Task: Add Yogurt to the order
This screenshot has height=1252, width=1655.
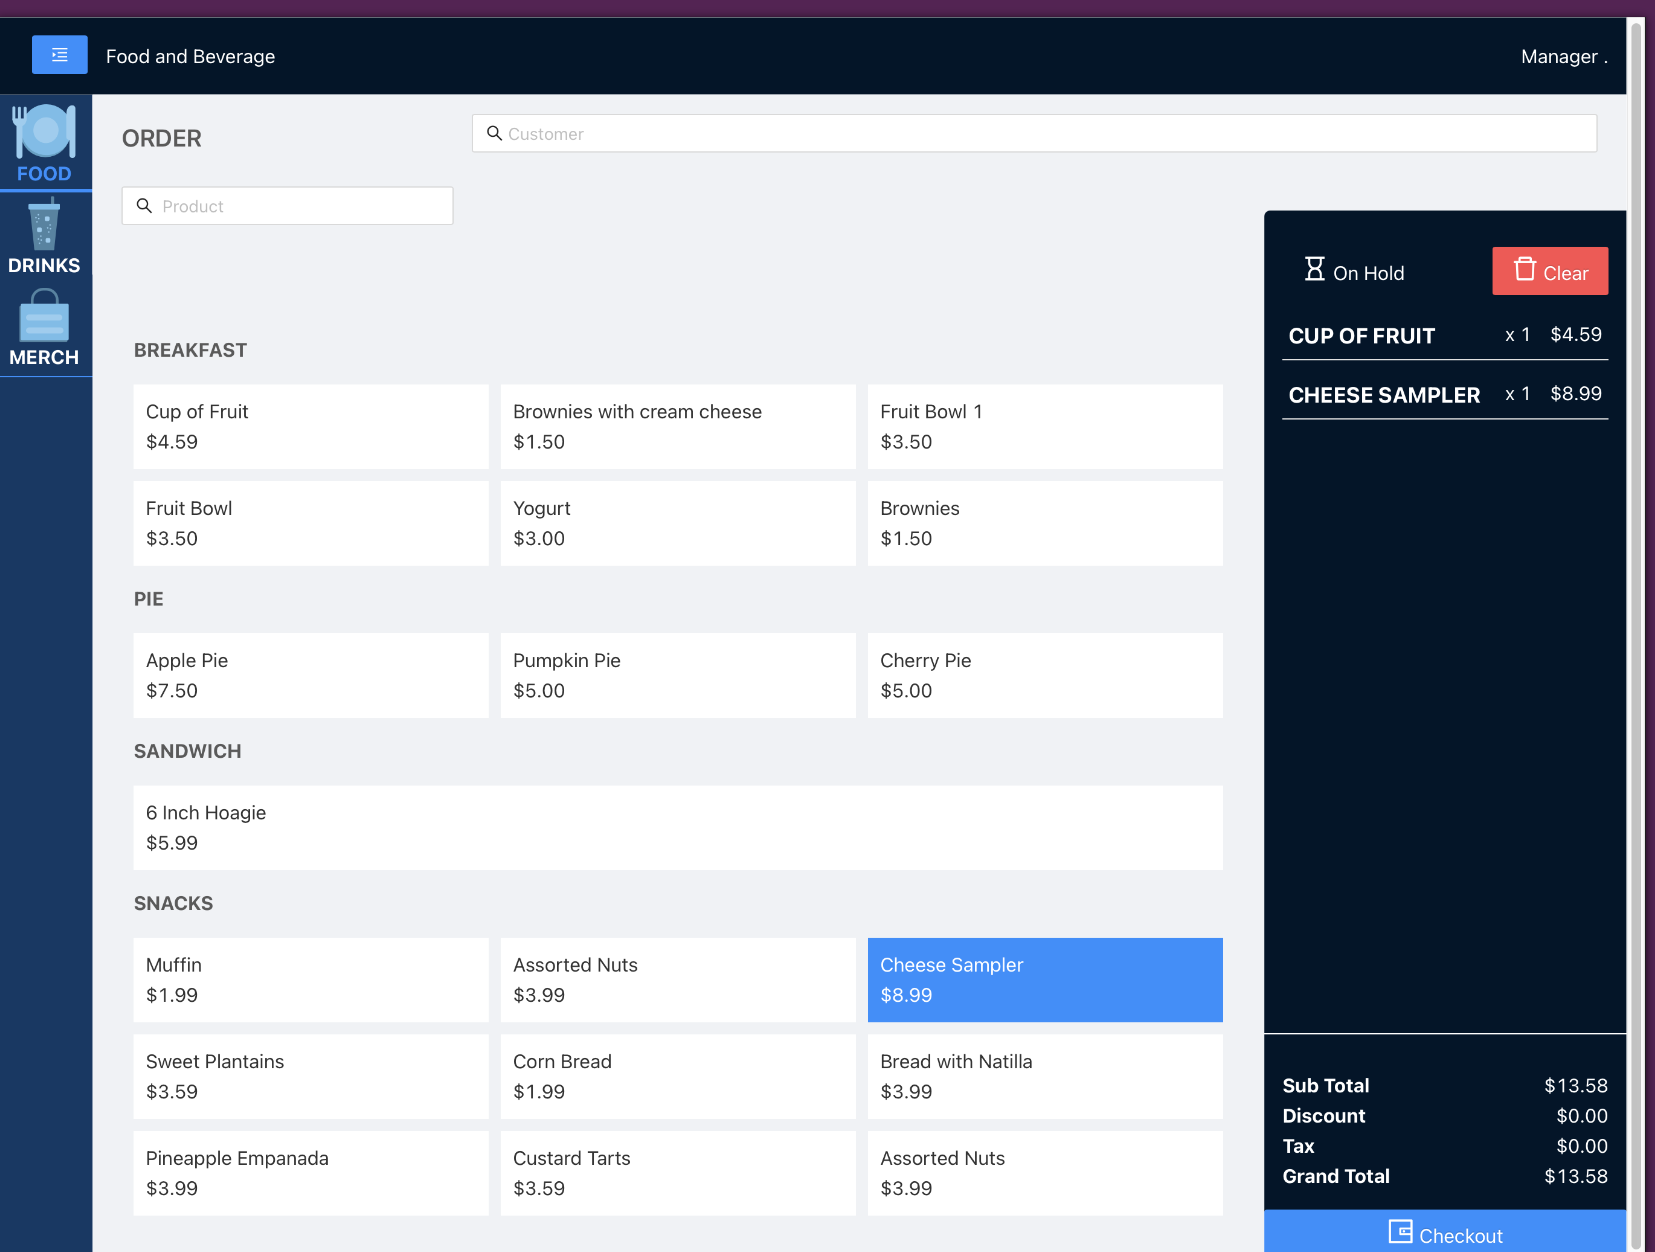Action: 677,523
